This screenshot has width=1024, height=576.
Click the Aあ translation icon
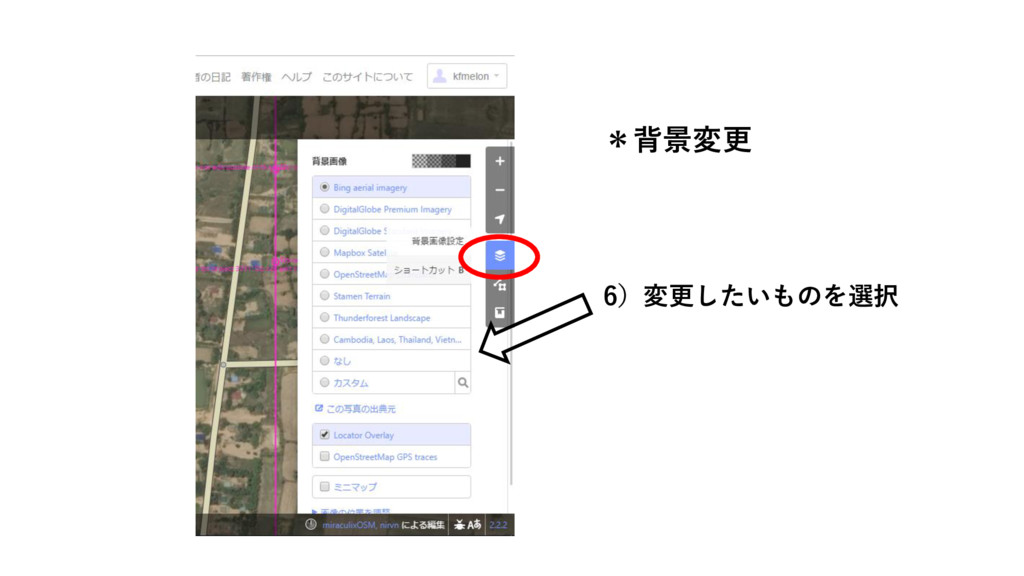click(x=475, y=524)
